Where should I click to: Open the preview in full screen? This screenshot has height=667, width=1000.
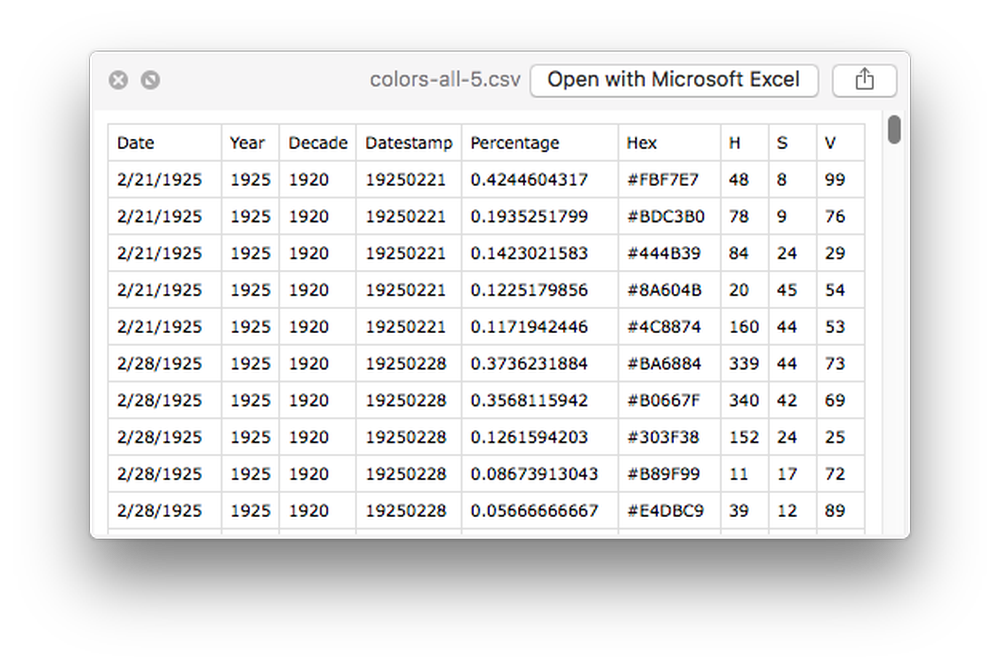coord(151,80)
